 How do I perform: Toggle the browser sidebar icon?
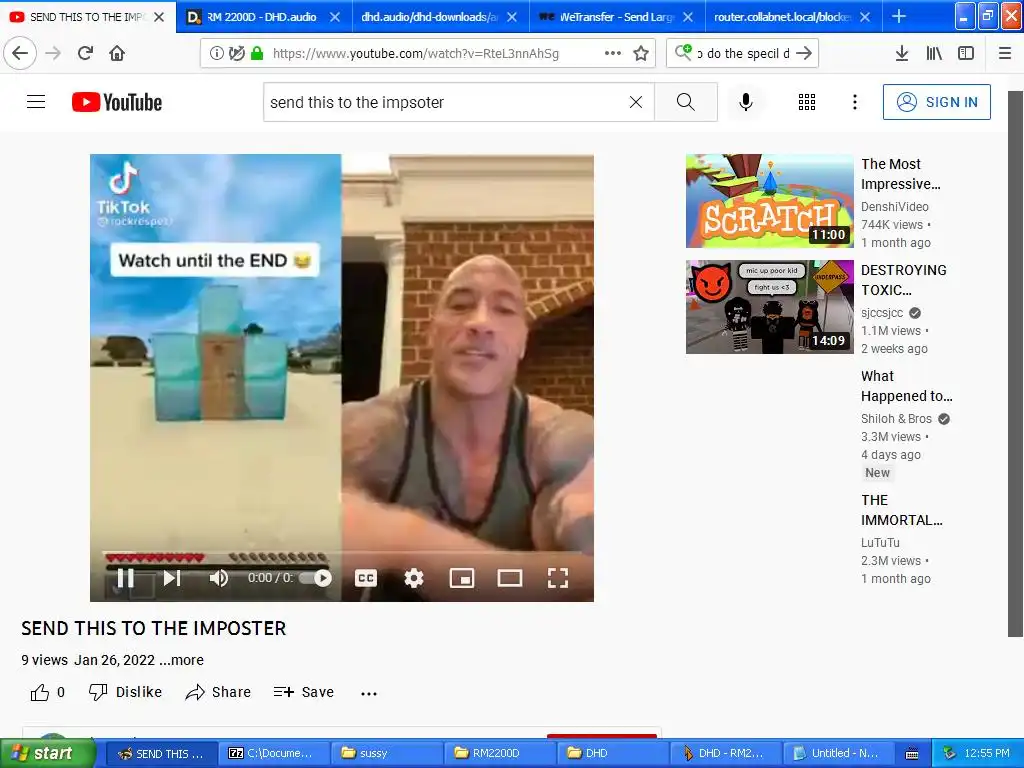(966, 53)
